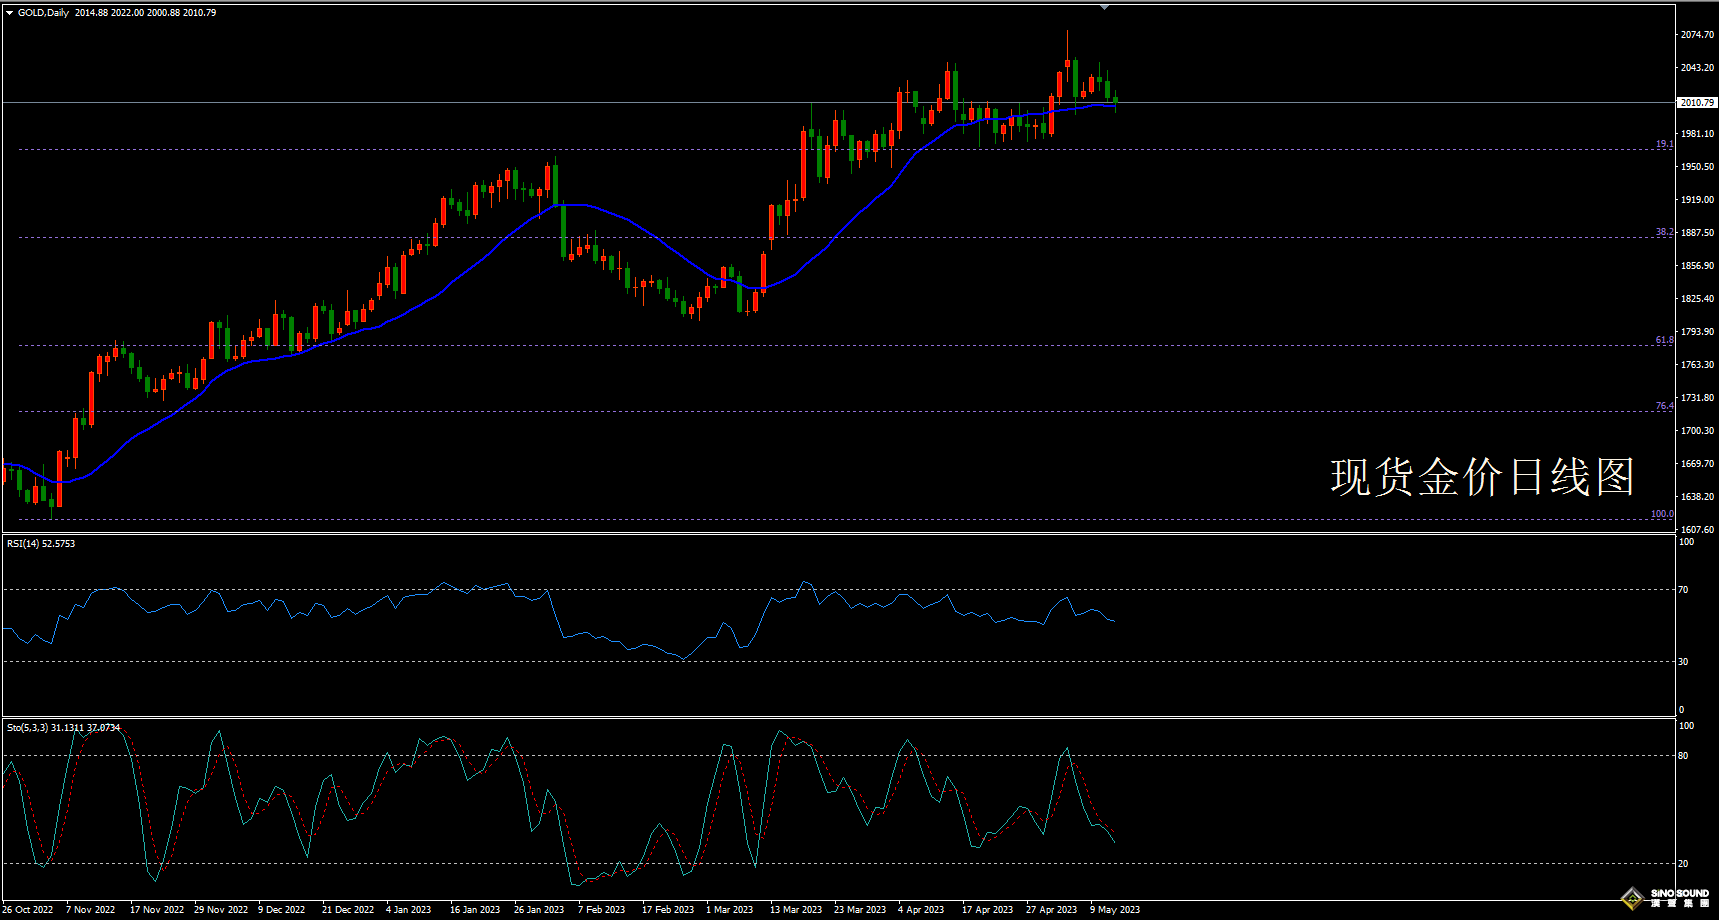
Task: Select the 61.8 Fibonacci level label
Action: (1664, 340)
